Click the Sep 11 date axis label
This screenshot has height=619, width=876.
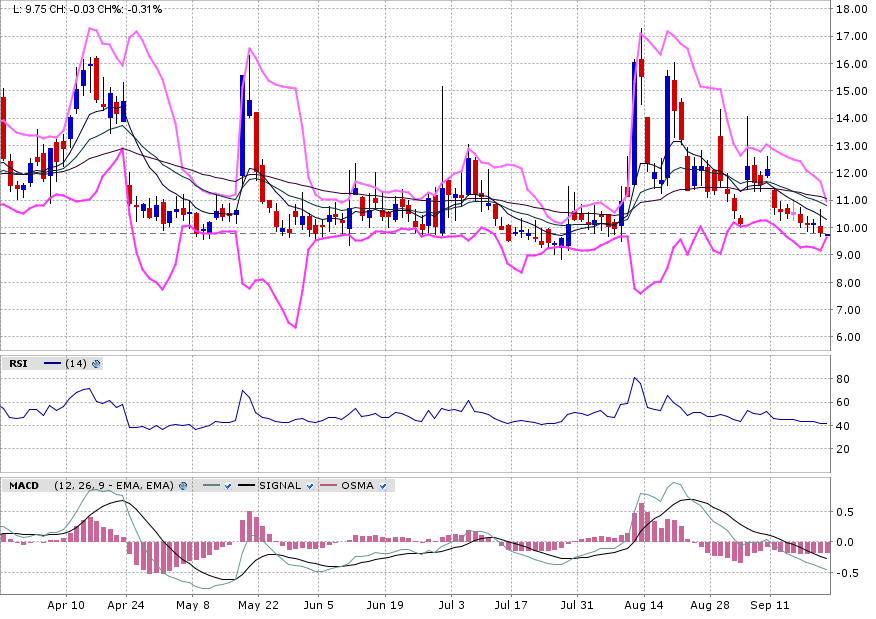(x=768, y=606)
